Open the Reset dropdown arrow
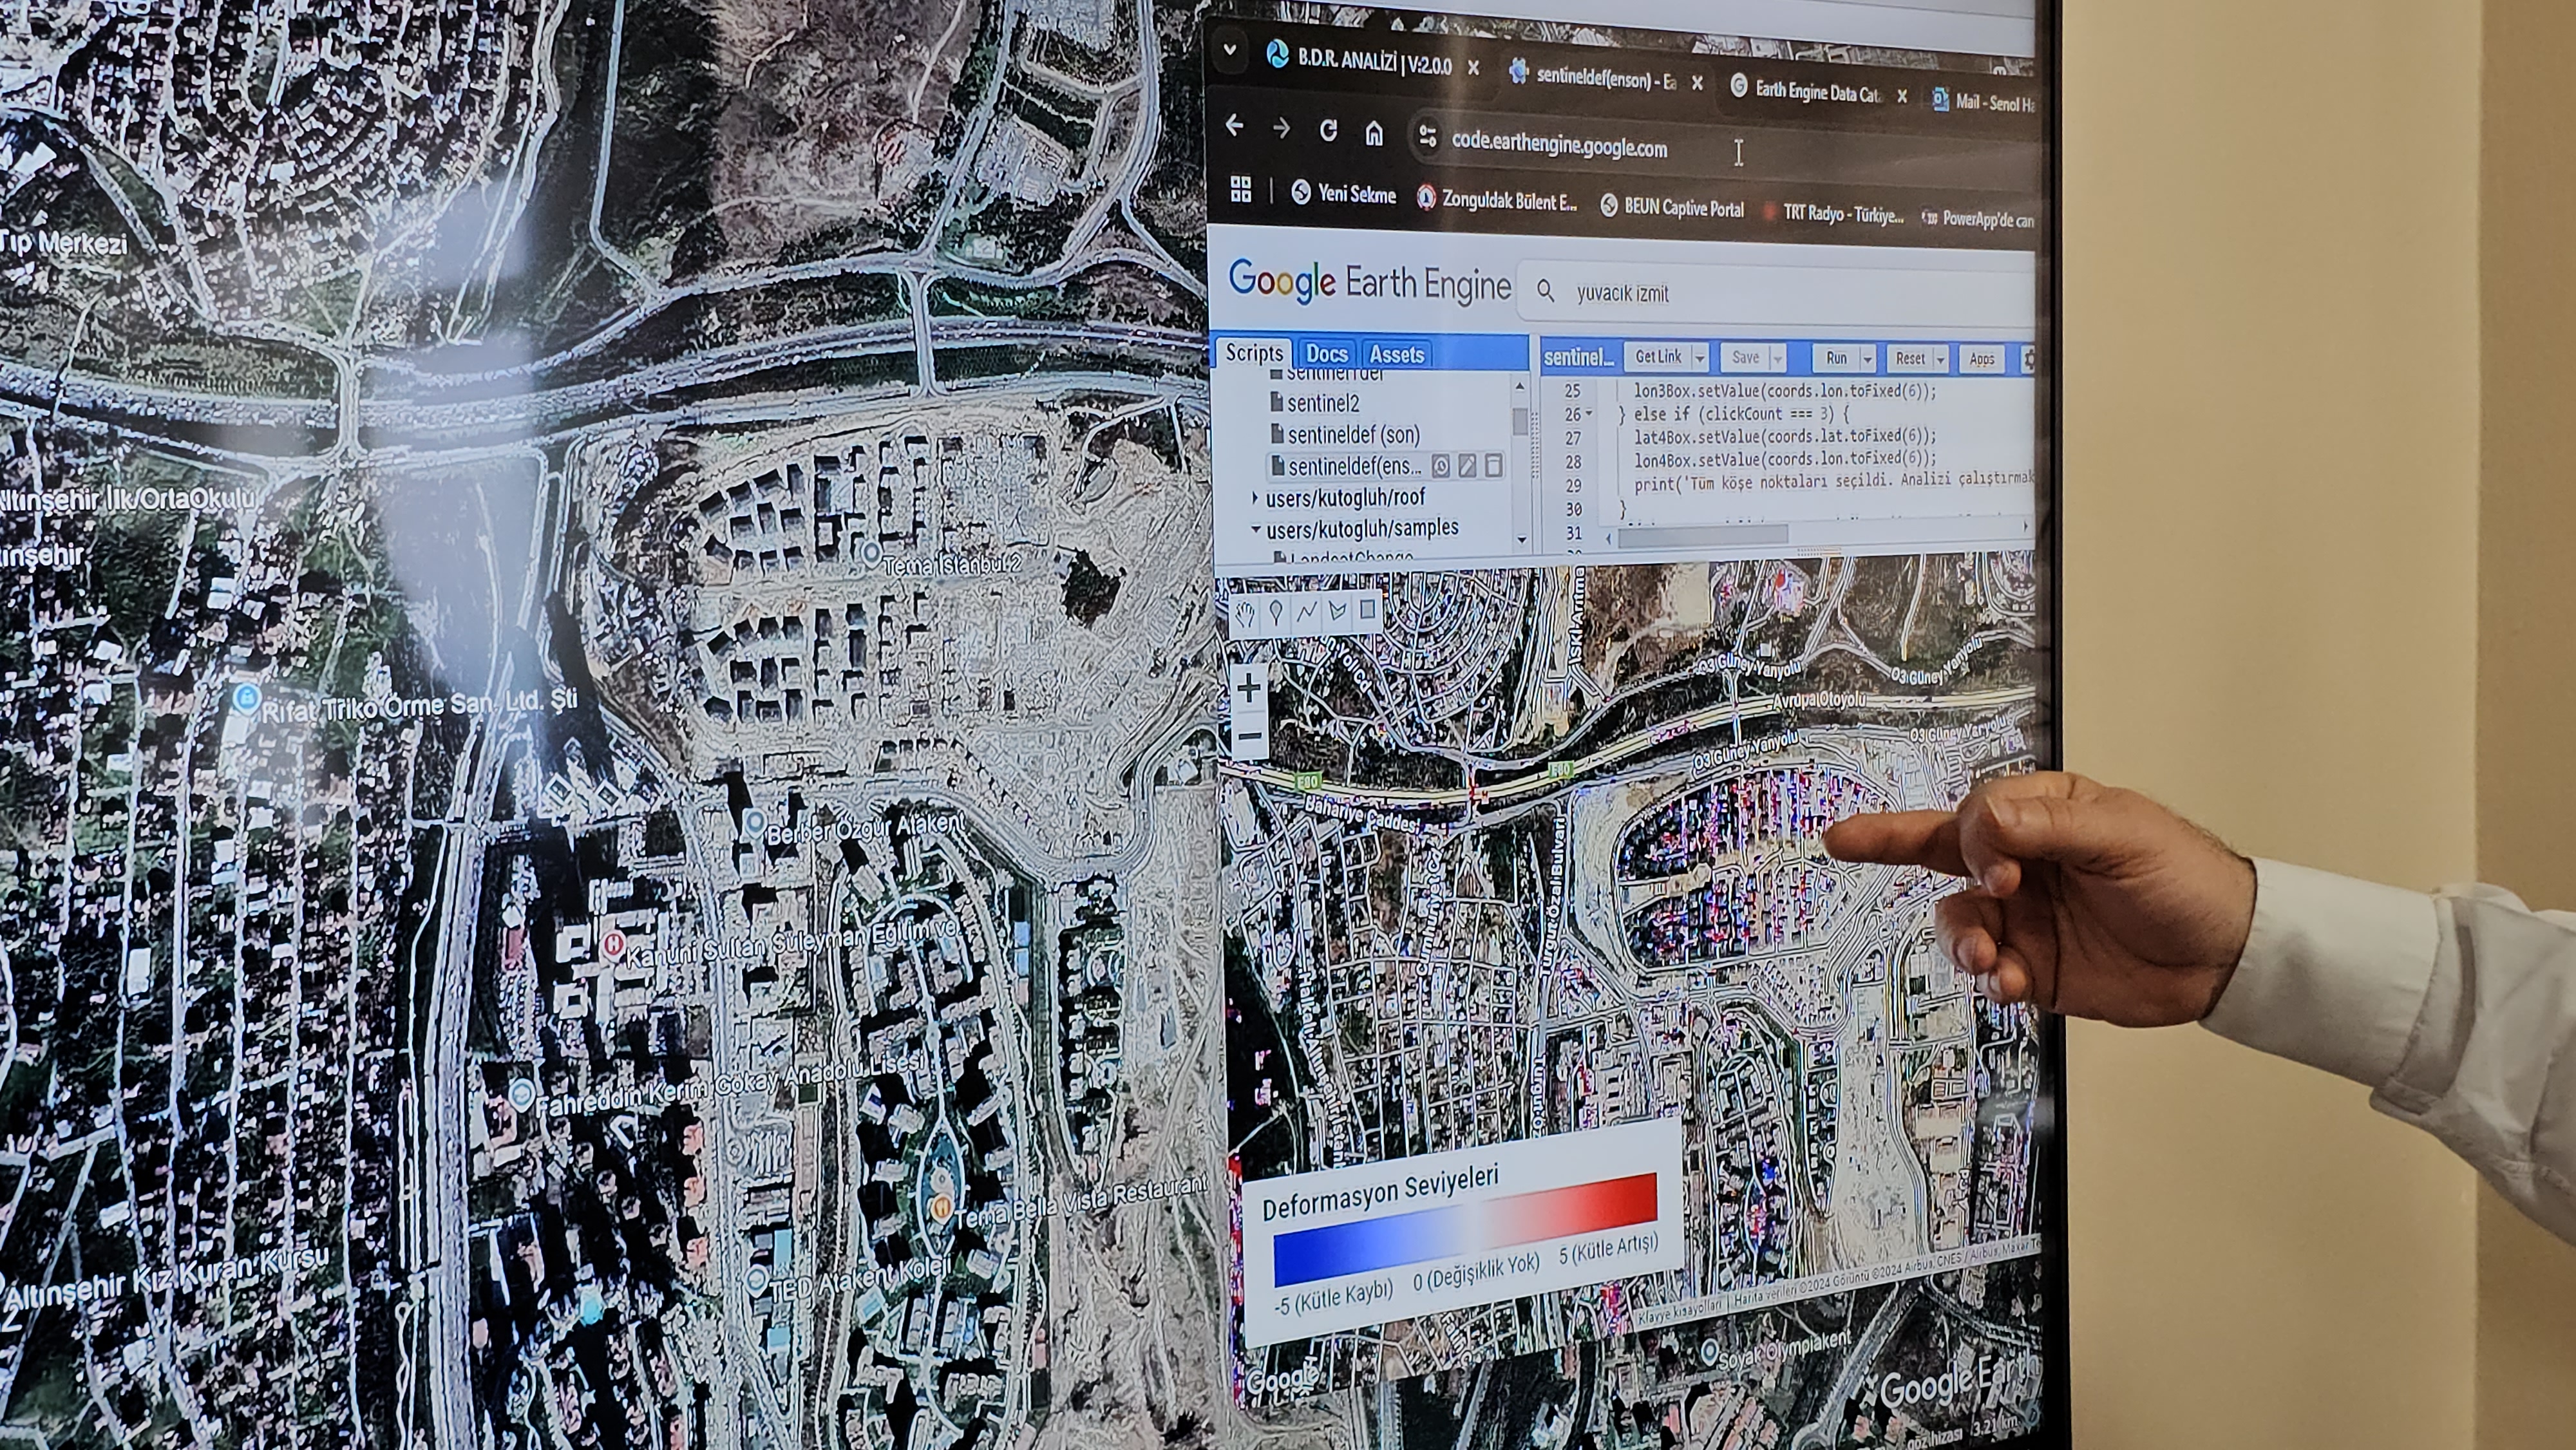 click(x=1941, y=360)
